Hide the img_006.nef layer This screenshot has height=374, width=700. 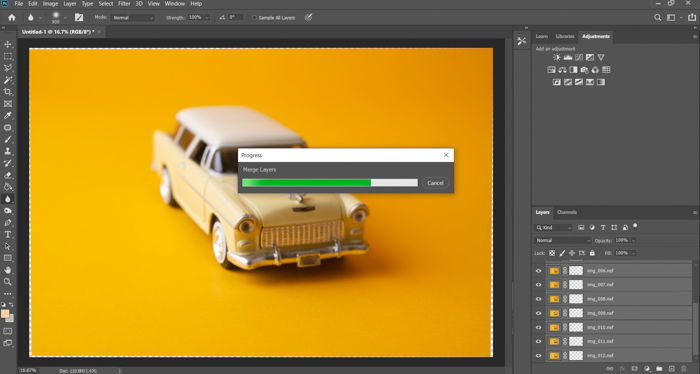pos(538,271)
